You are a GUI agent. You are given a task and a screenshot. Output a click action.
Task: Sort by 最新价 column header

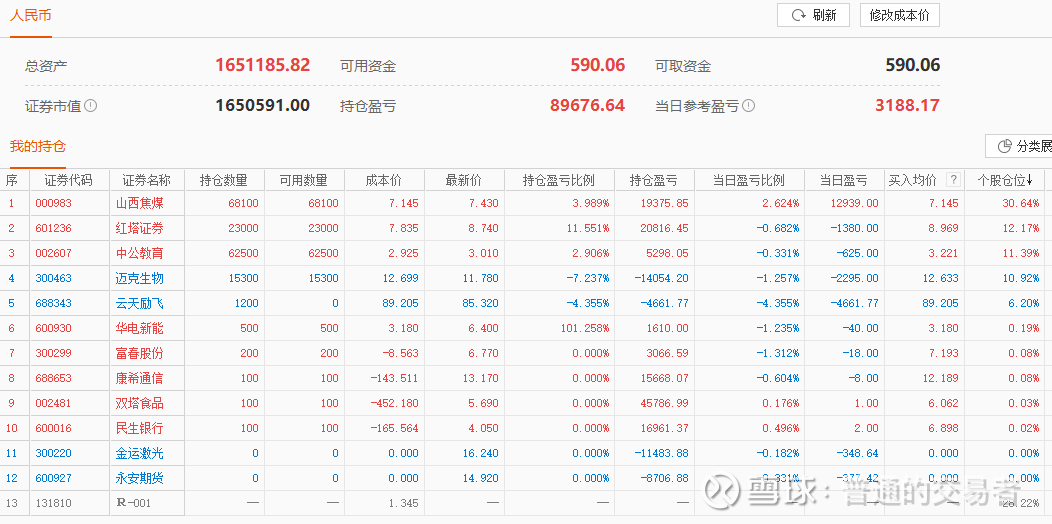[x=463, y=180]
